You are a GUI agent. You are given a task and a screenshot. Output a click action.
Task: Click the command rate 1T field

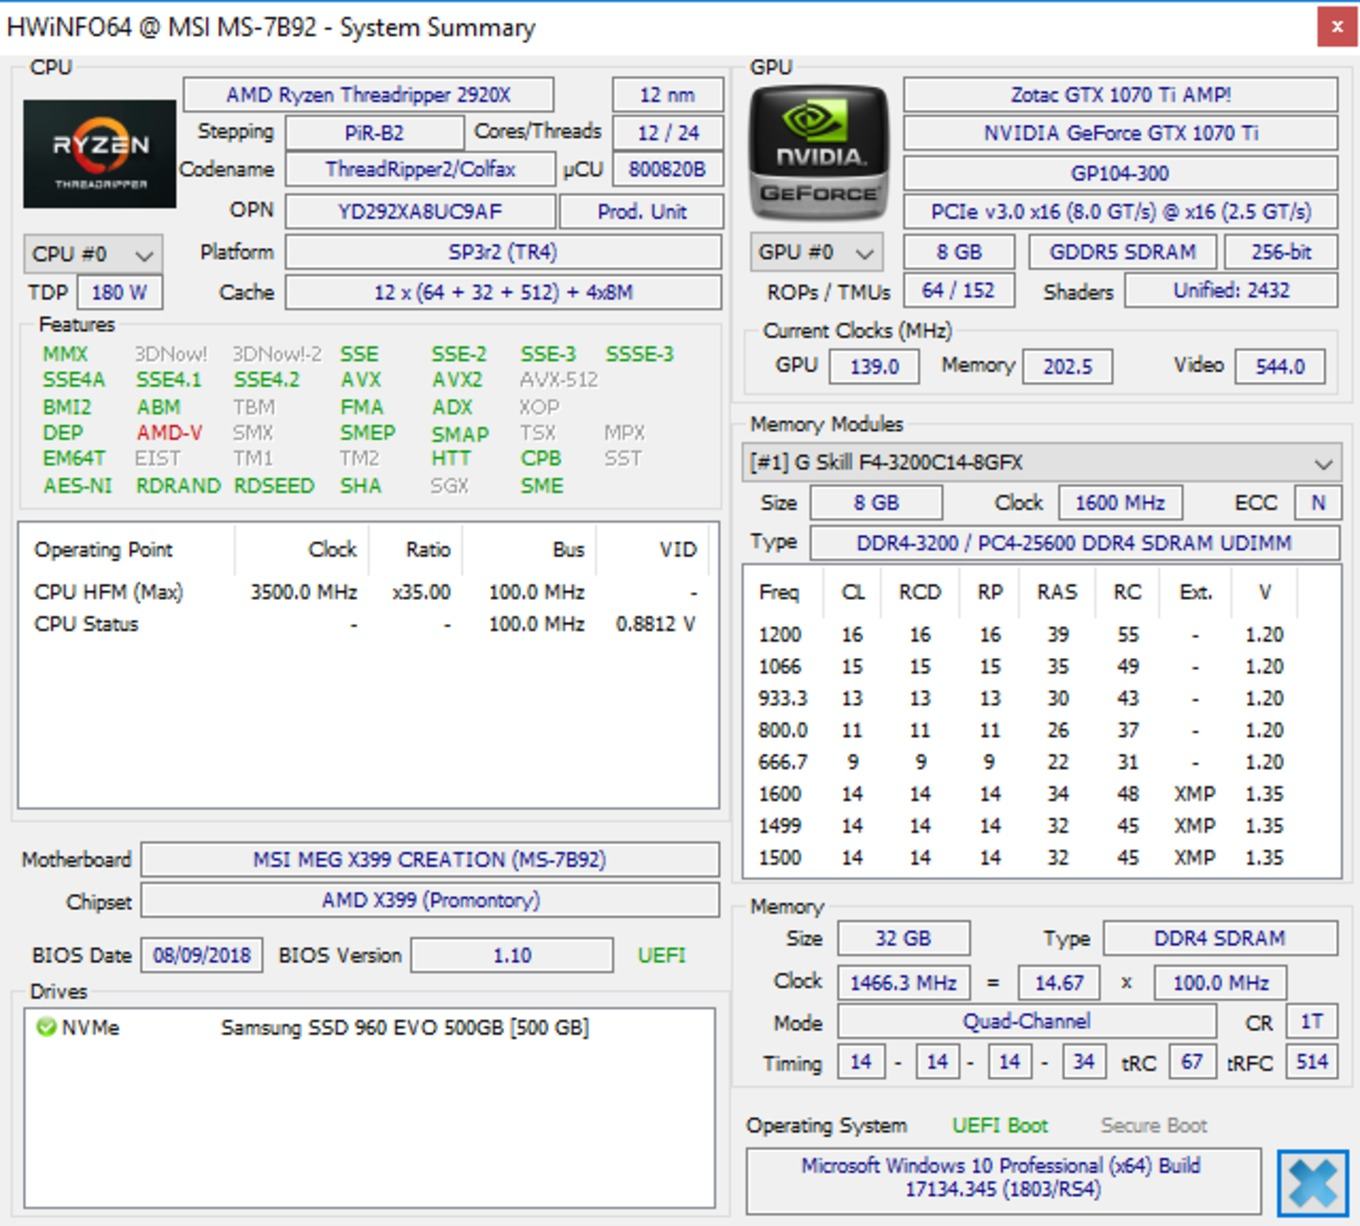[x=1312, y=1022]
